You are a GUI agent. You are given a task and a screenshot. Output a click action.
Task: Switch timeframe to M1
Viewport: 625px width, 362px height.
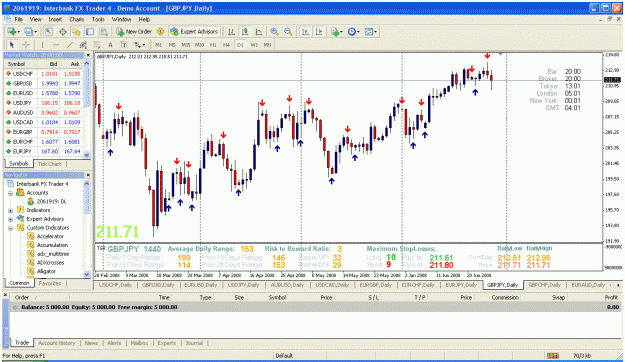pos(159,45)
